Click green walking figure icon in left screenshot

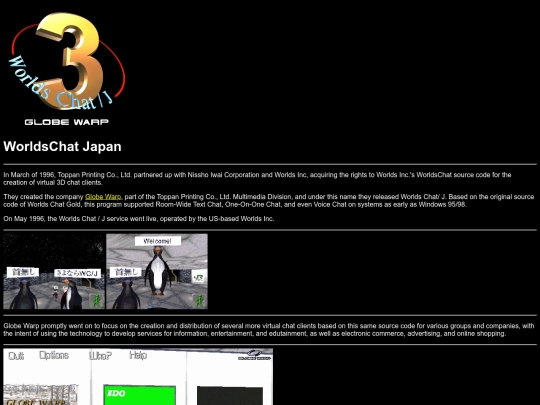[96, 300]
